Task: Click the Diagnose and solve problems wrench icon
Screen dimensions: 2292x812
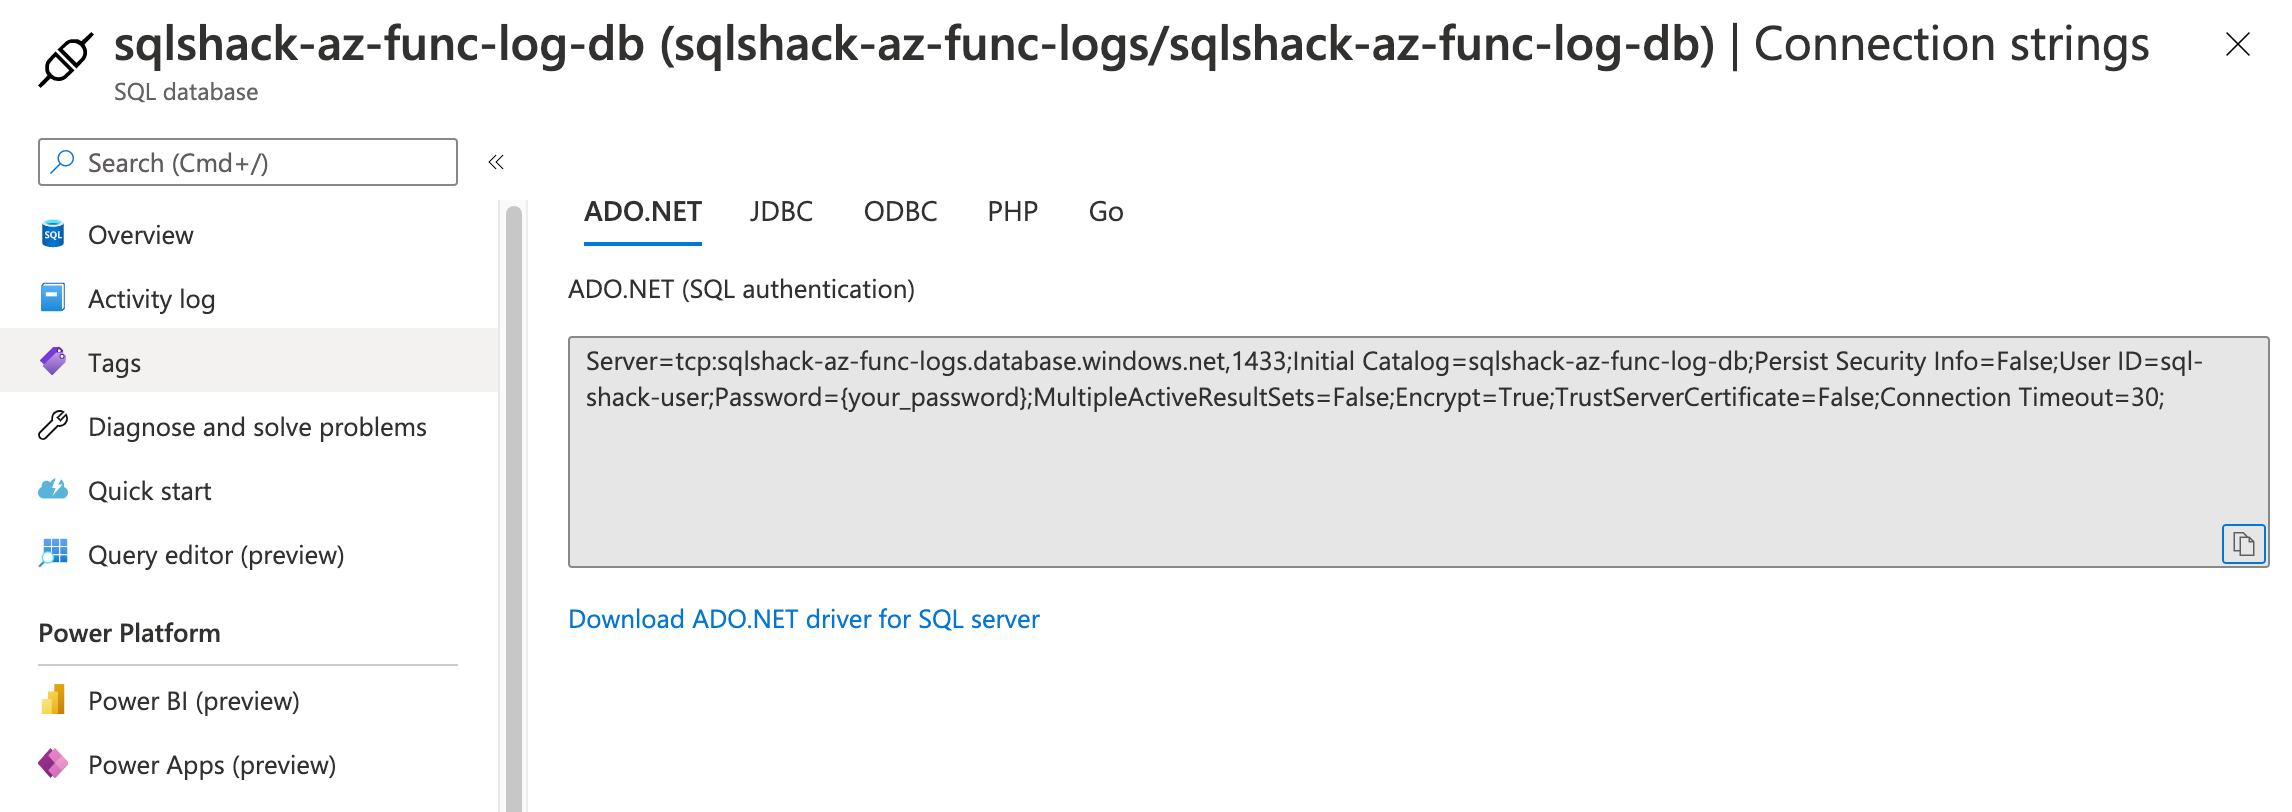Action: point(53,426)
